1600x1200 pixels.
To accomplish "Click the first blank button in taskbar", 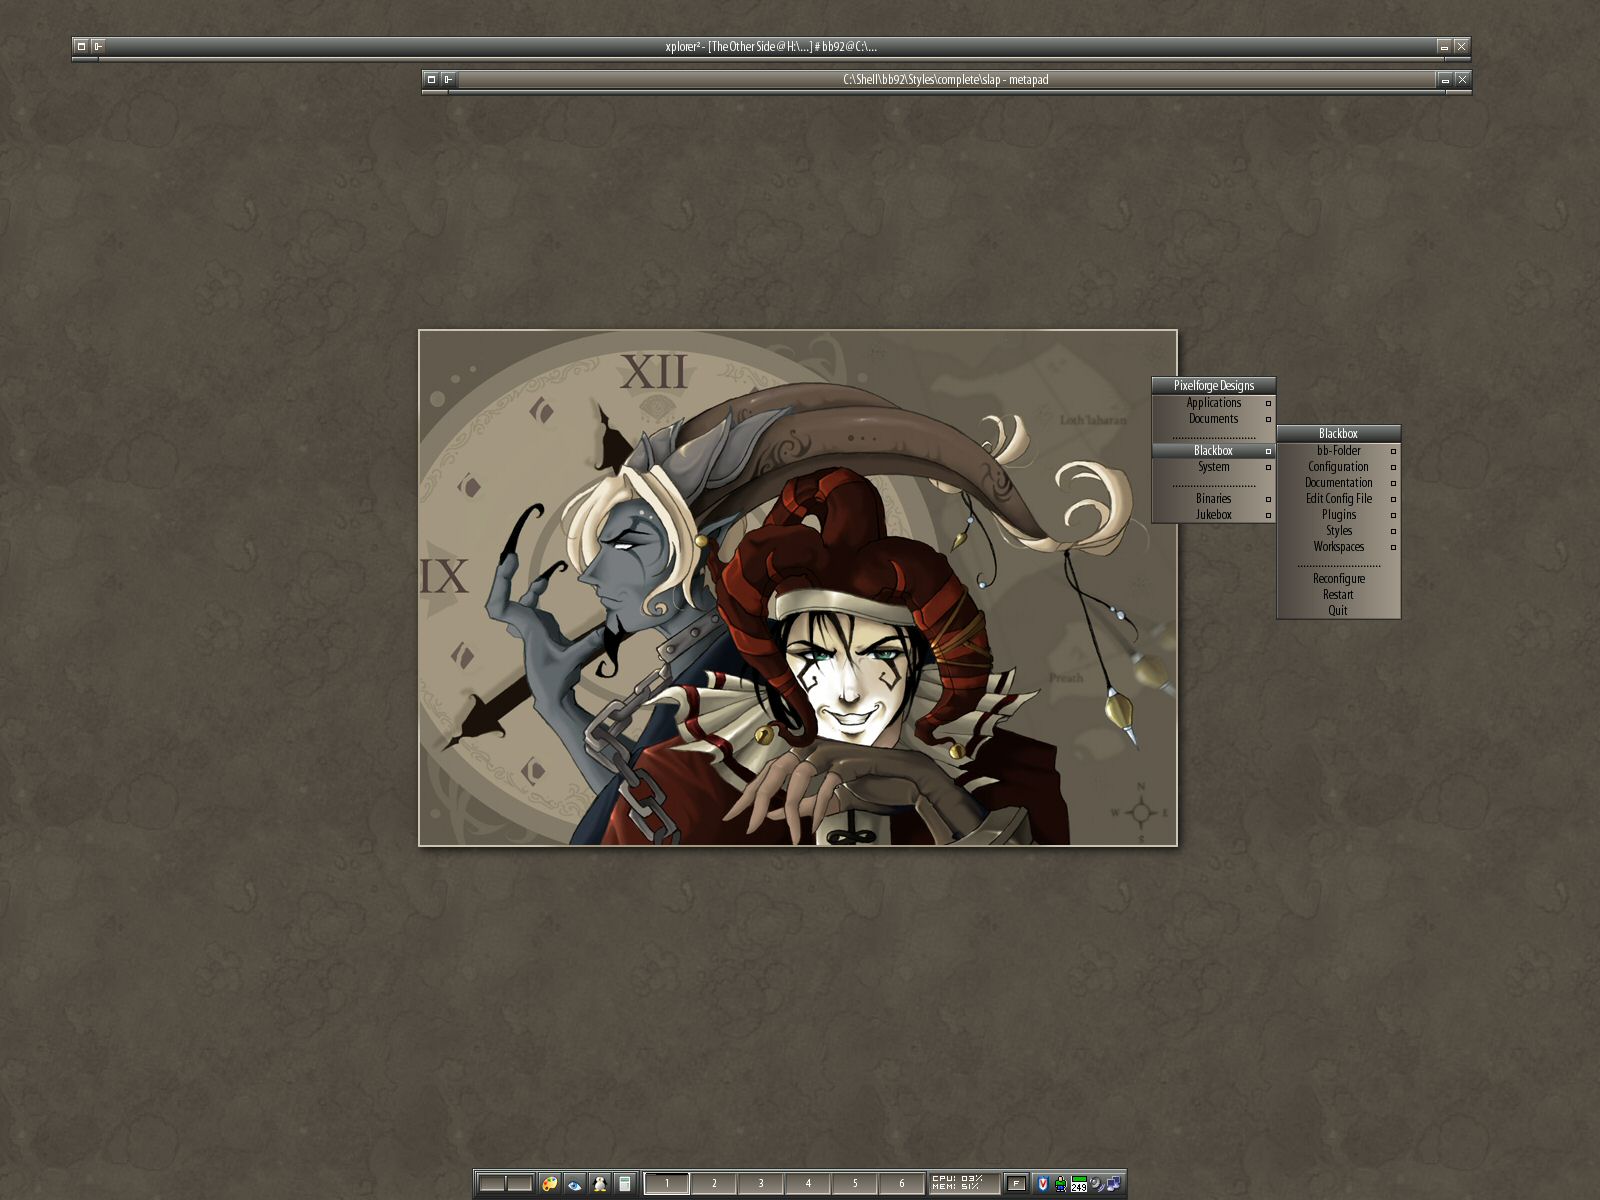I will click(491, 1183).
